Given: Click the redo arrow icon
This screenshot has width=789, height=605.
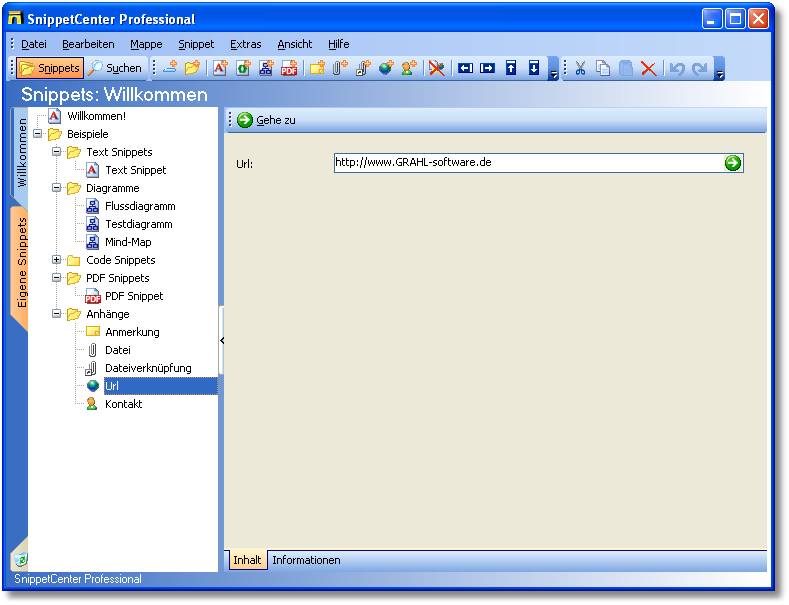Looking at the screenshot, I should tap(700, 68).
